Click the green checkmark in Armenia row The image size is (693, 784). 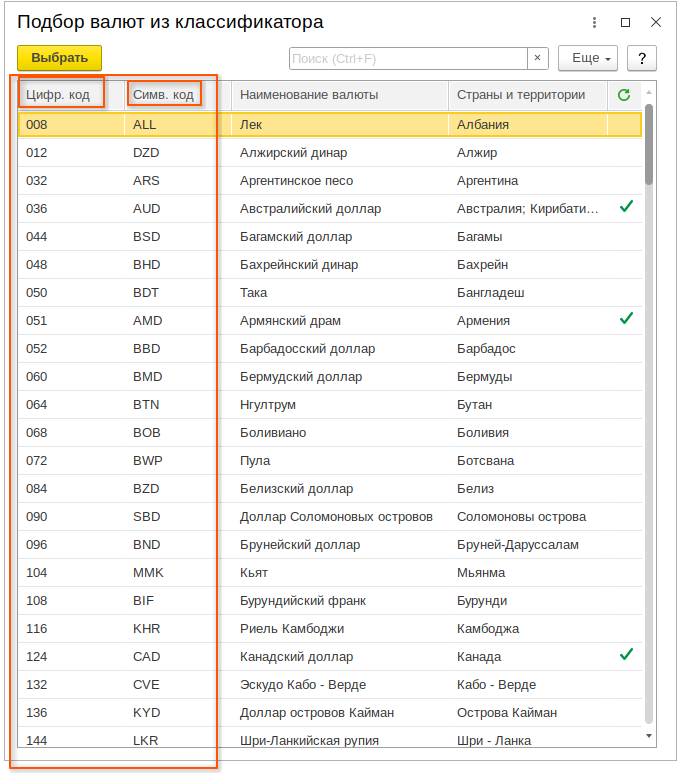626,320
